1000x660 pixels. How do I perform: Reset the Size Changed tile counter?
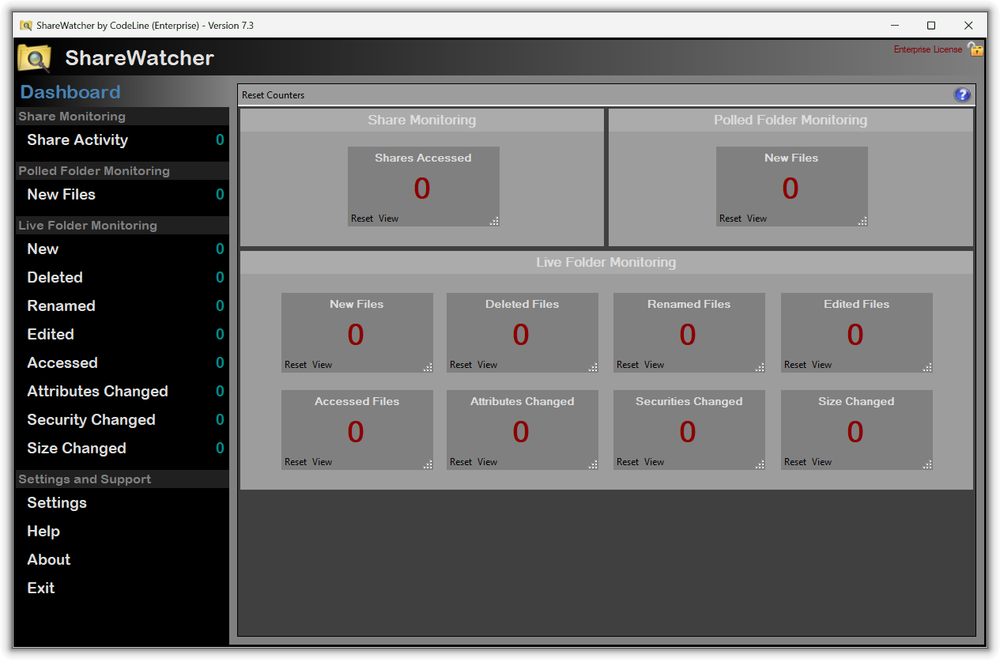(795, 462)
